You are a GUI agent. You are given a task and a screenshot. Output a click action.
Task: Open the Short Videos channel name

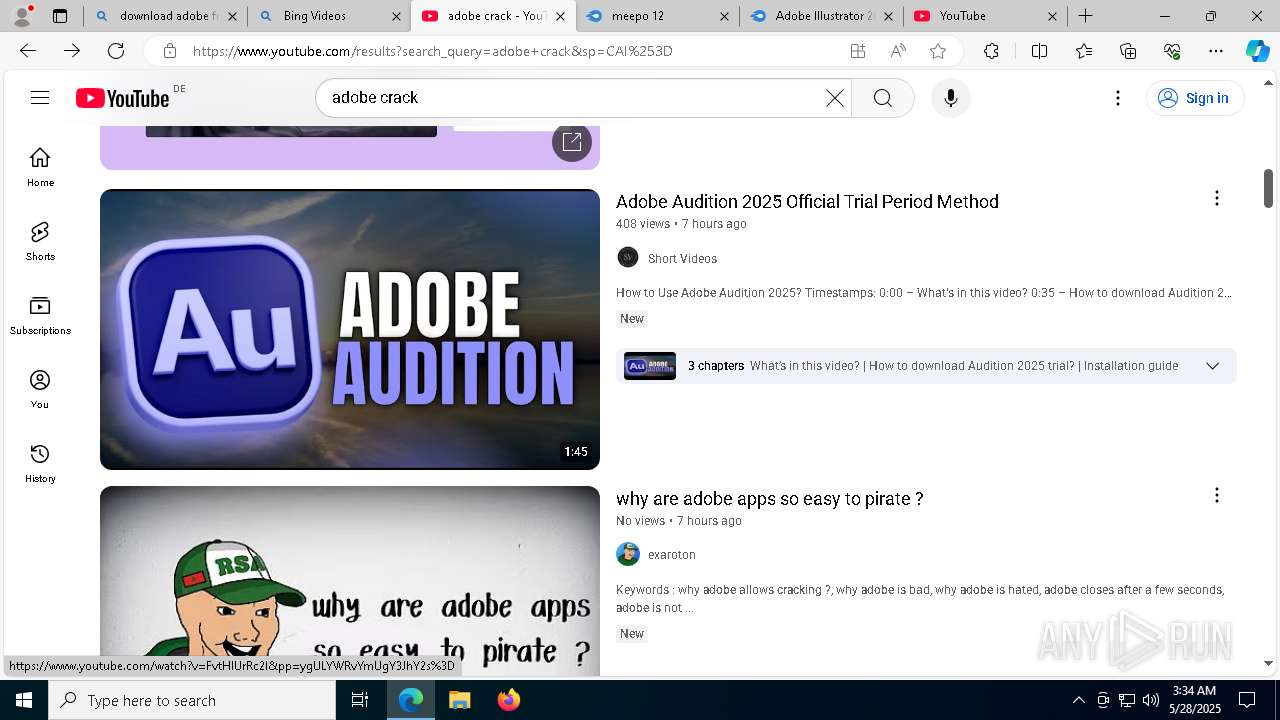pos(682,259)
